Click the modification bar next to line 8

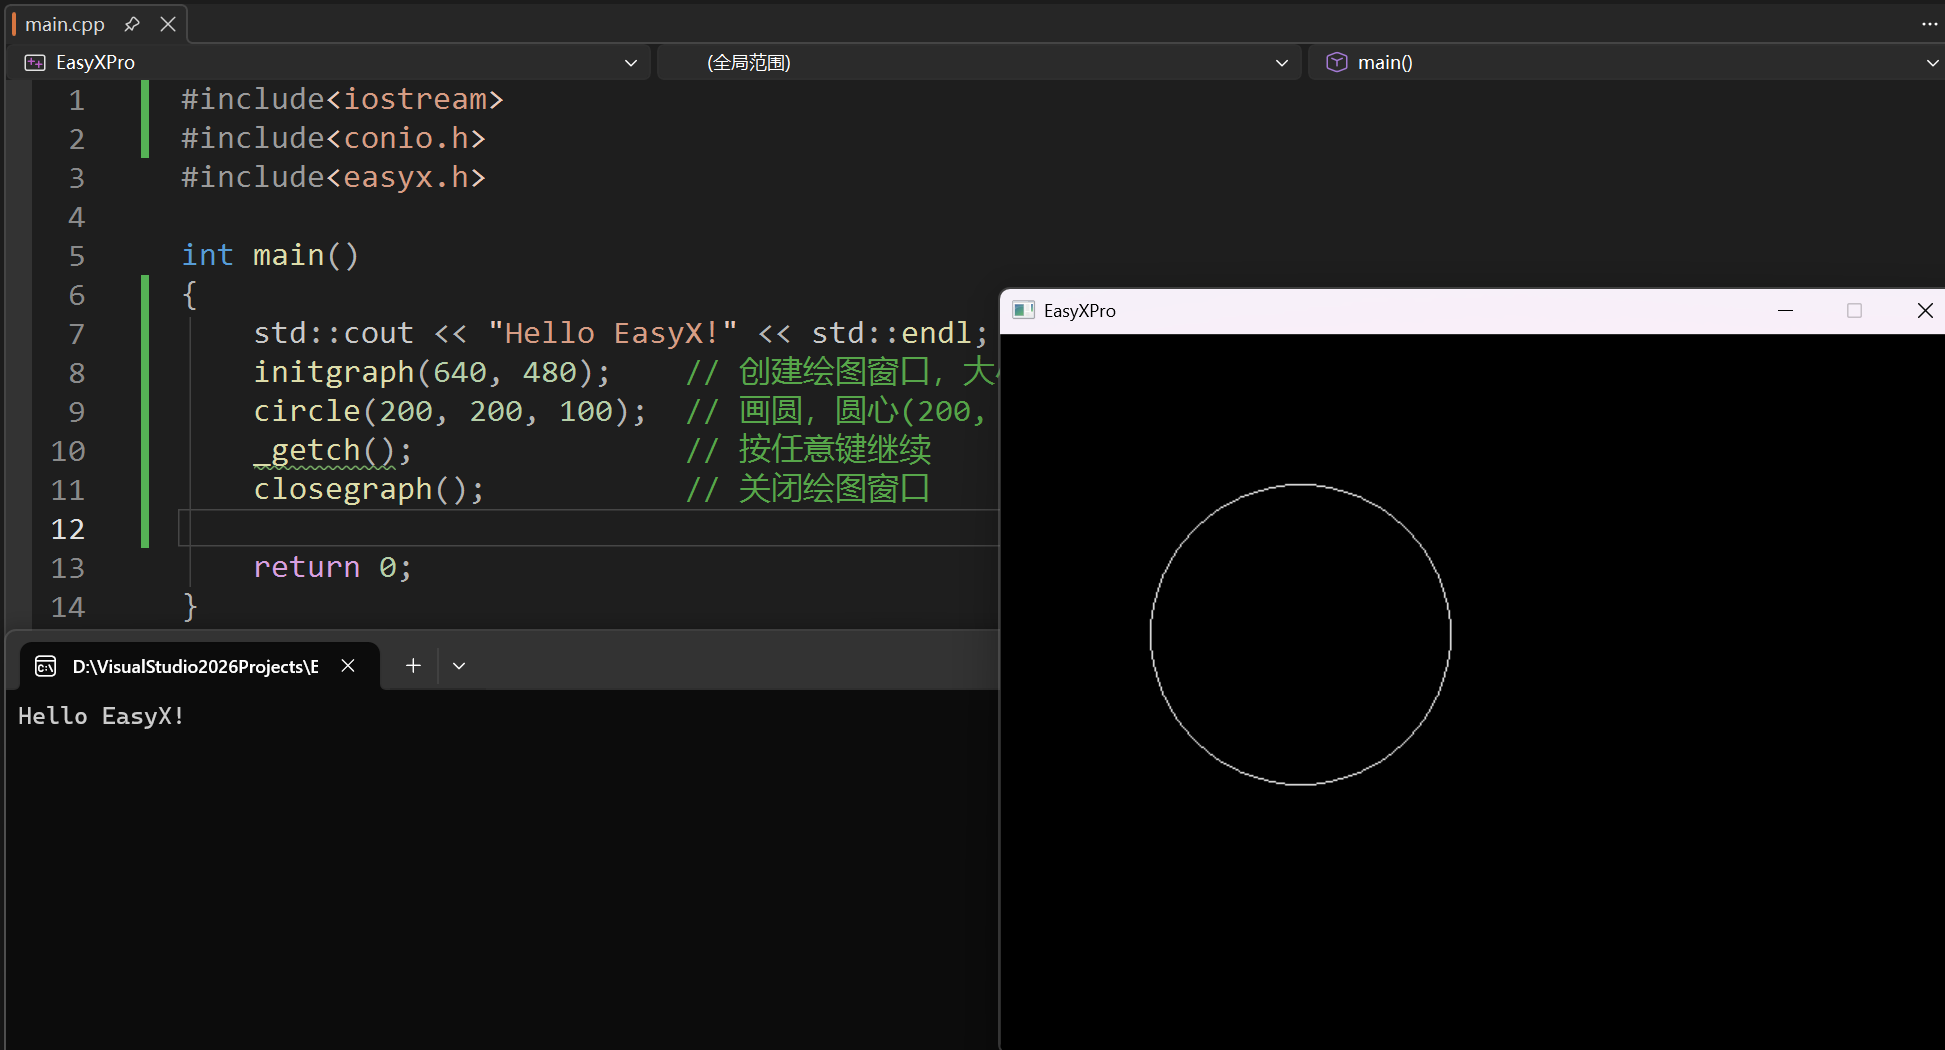pos(144,372)
